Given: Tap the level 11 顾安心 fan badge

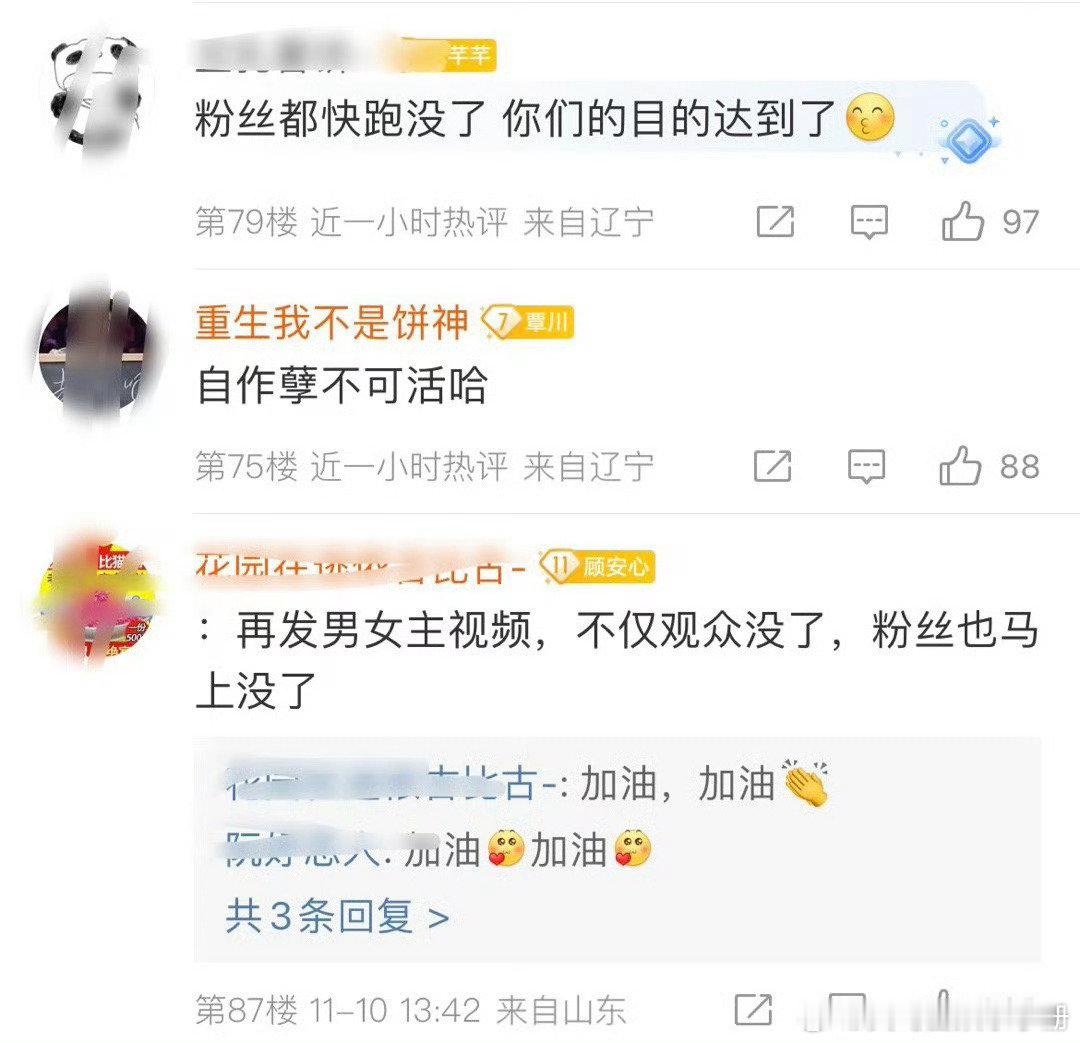Looking at the screenshot, I should pos(596,567).
